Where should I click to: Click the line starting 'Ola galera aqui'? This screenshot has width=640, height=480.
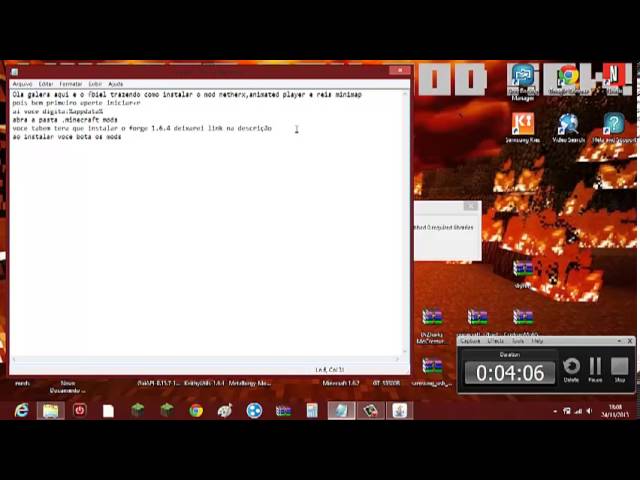[x=187, y=94]
